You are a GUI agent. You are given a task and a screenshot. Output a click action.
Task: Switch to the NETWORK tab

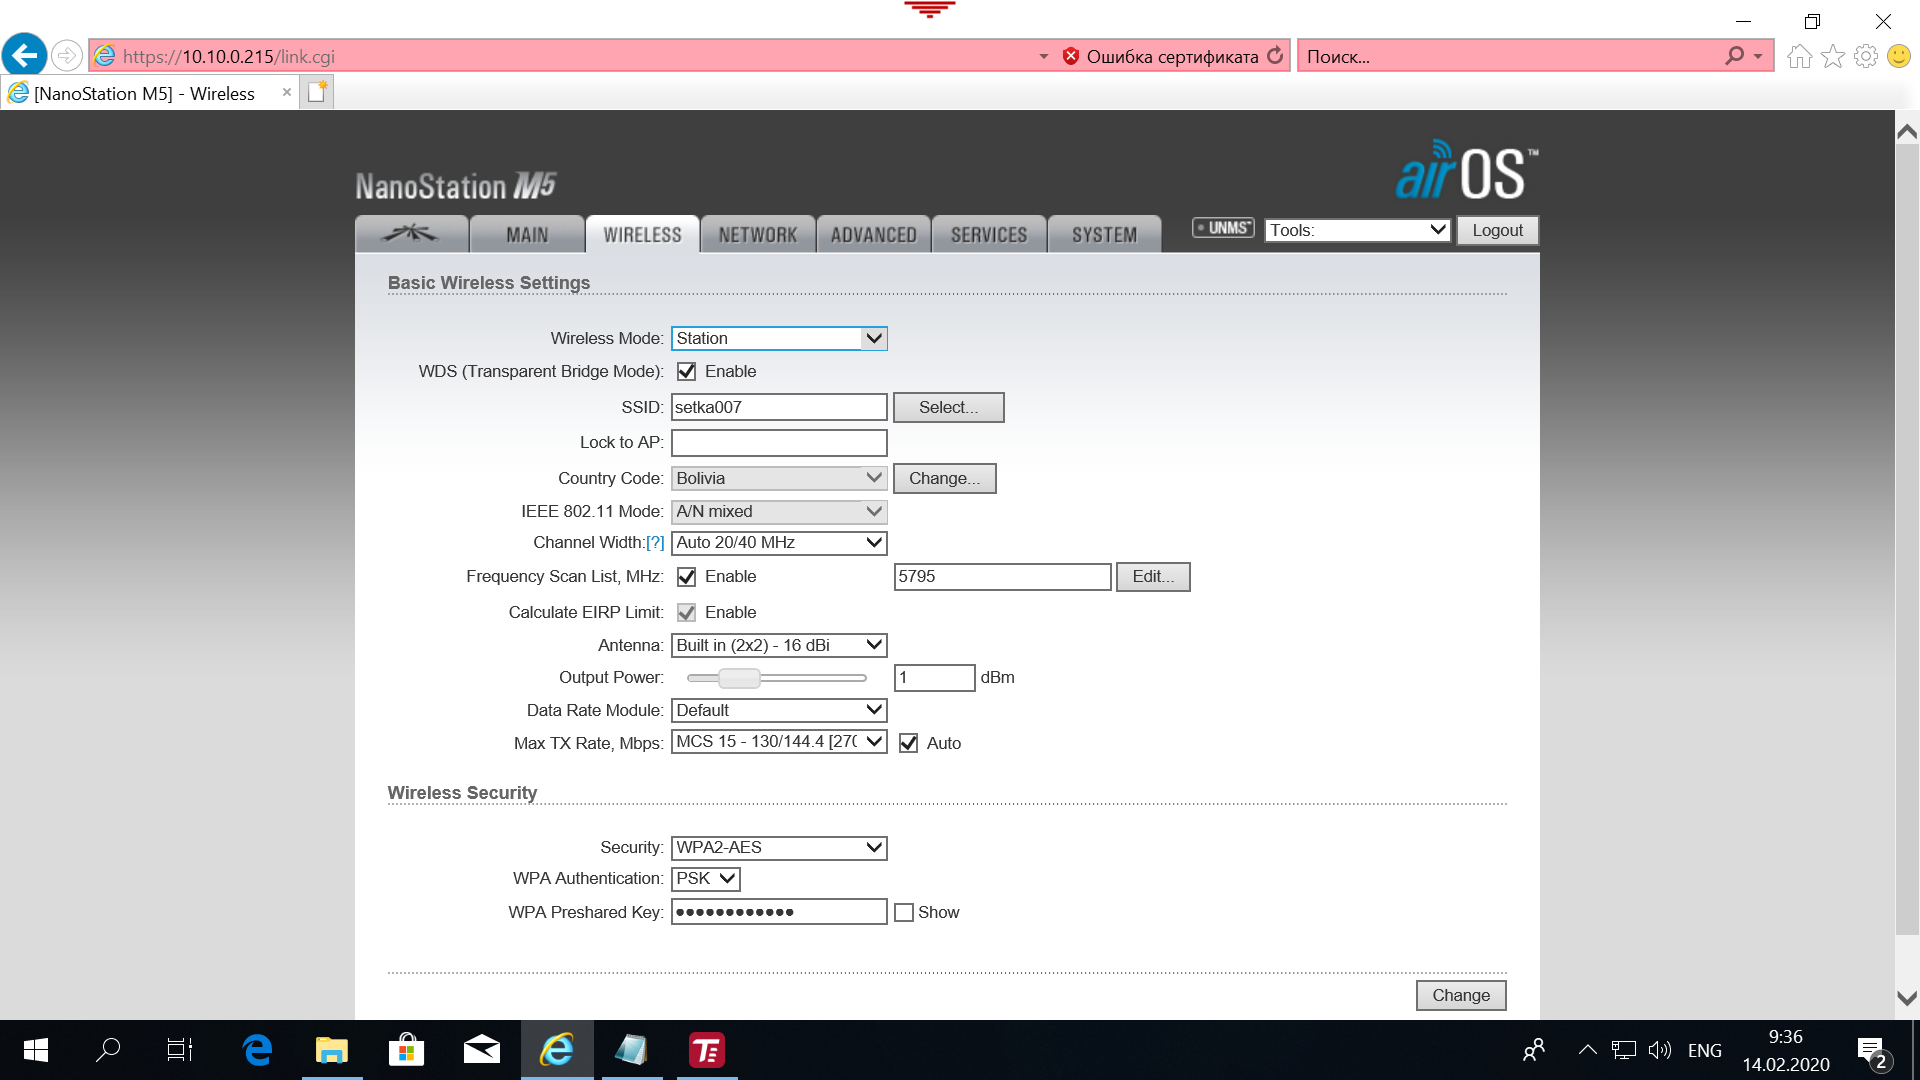coord(758,234)
